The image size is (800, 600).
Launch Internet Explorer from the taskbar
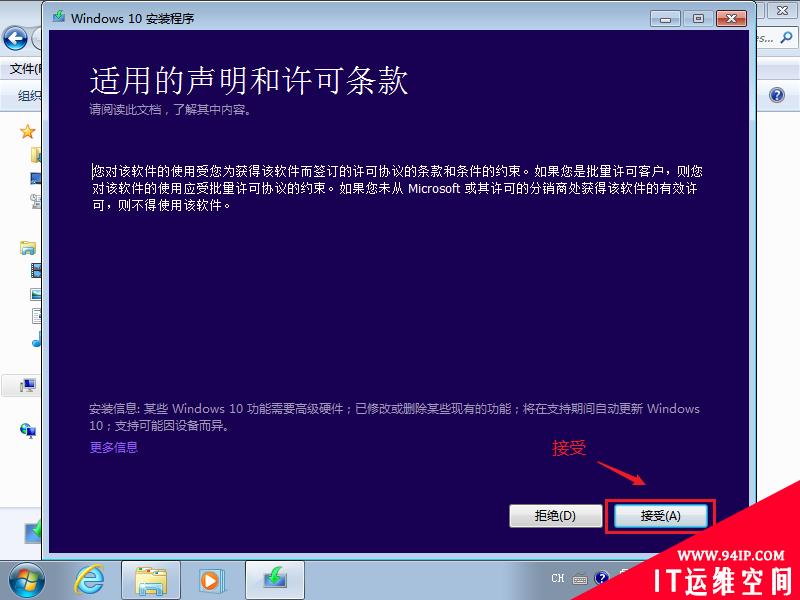[89, 580]
